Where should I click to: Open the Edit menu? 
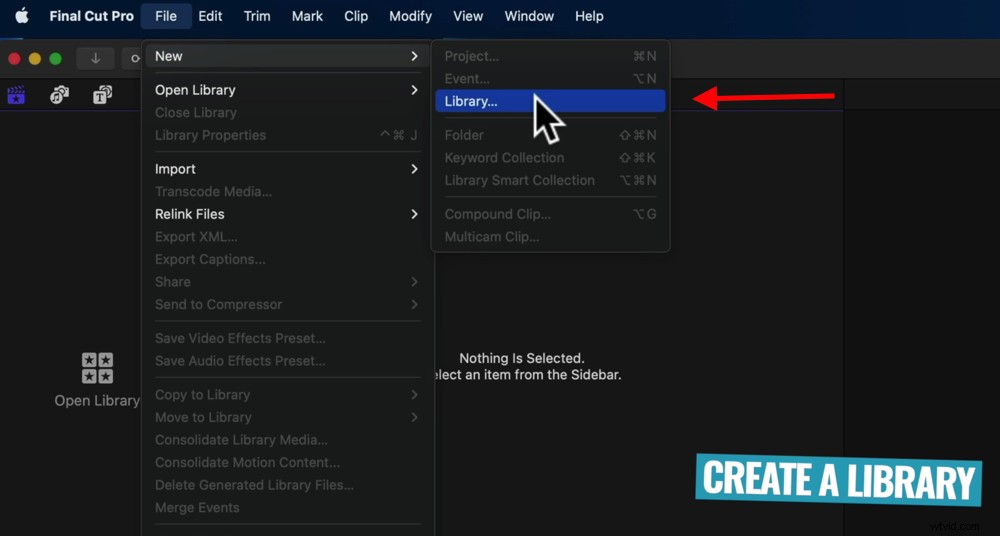(210, 16)
